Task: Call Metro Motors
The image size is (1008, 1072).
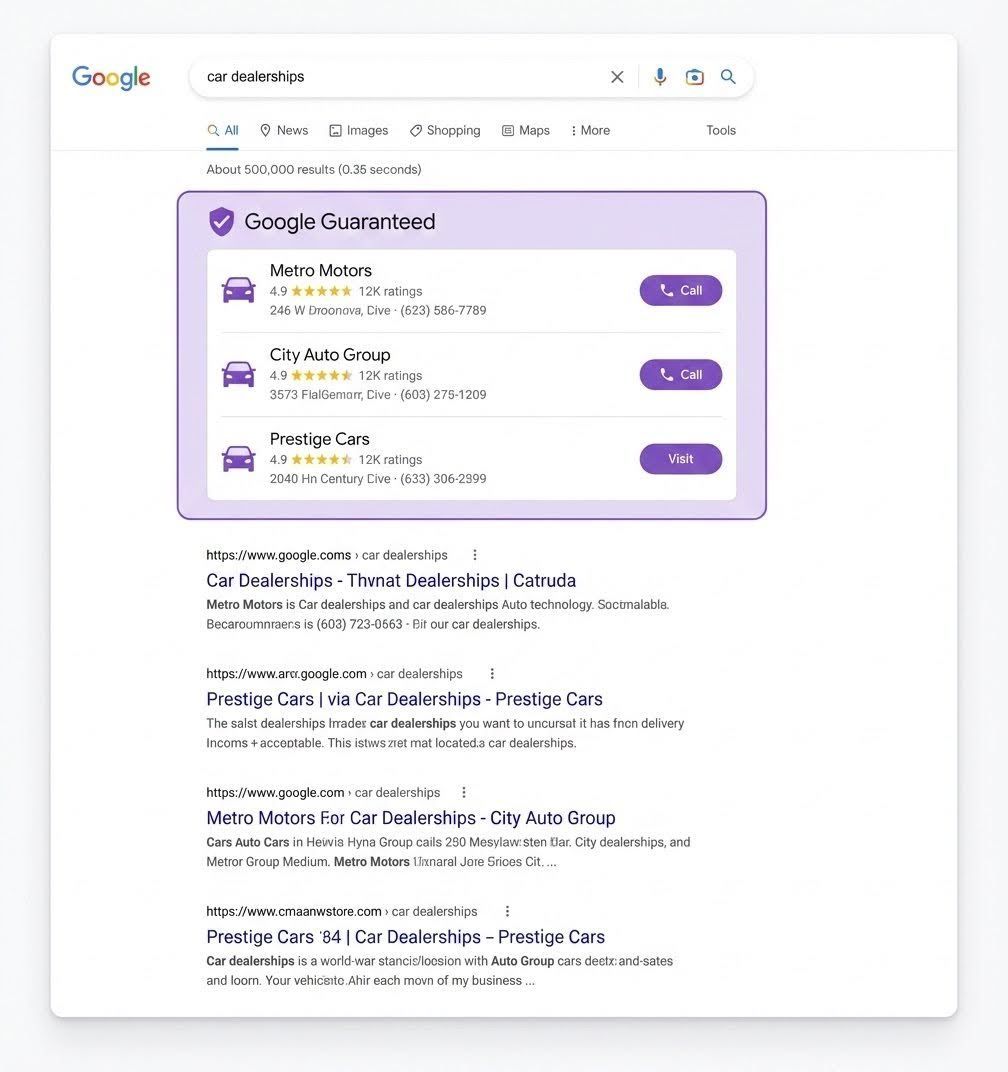Action: (681, 290)
